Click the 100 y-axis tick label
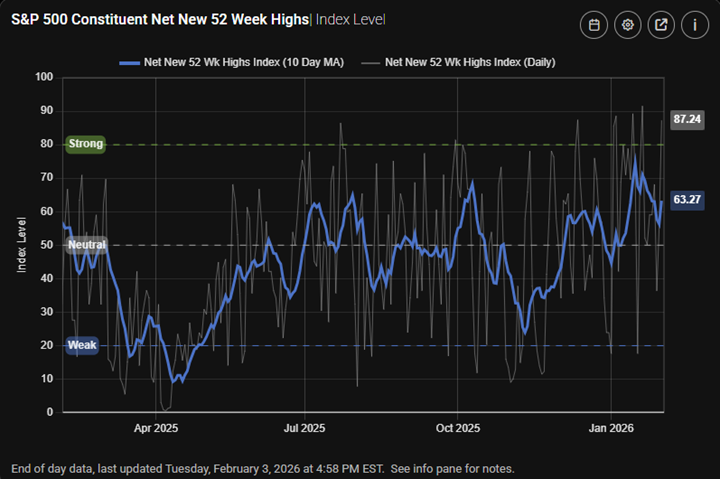The height and width of the screenshot is (479, 720). click(44, 77)
